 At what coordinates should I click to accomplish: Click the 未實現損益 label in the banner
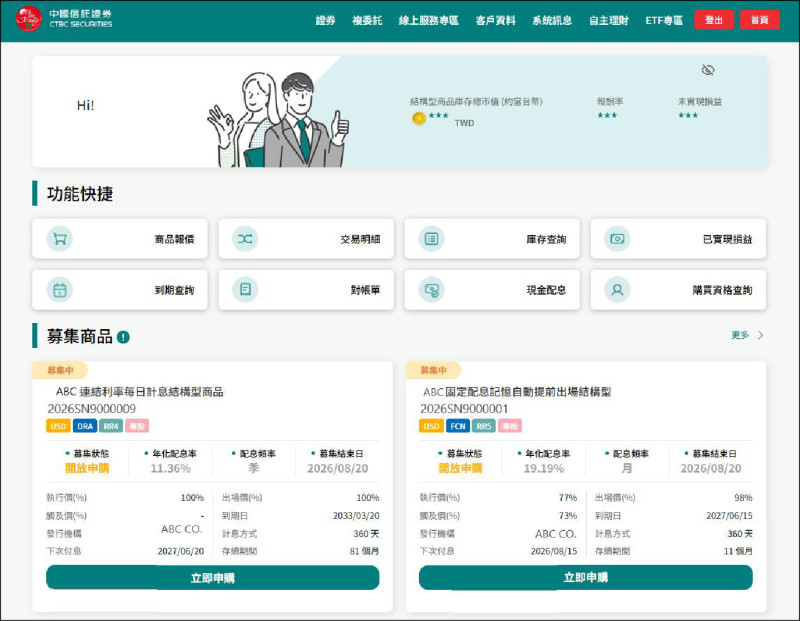(699, 102)
